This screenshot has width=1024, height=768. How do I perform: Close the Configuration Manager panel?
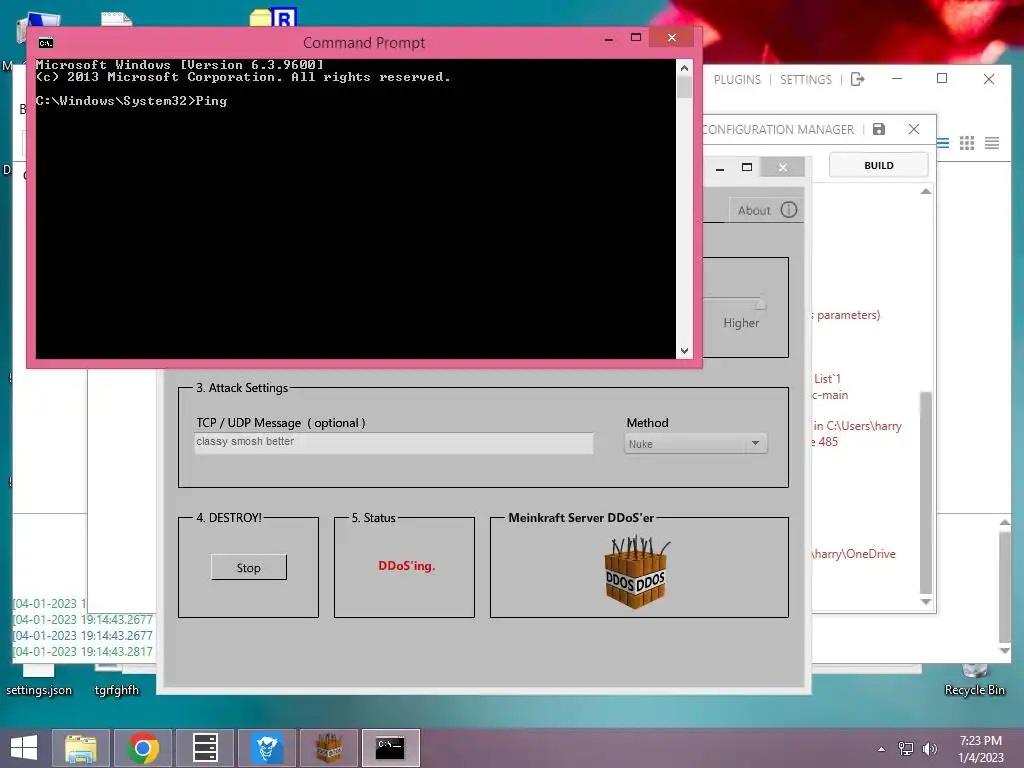click(914, 129)
